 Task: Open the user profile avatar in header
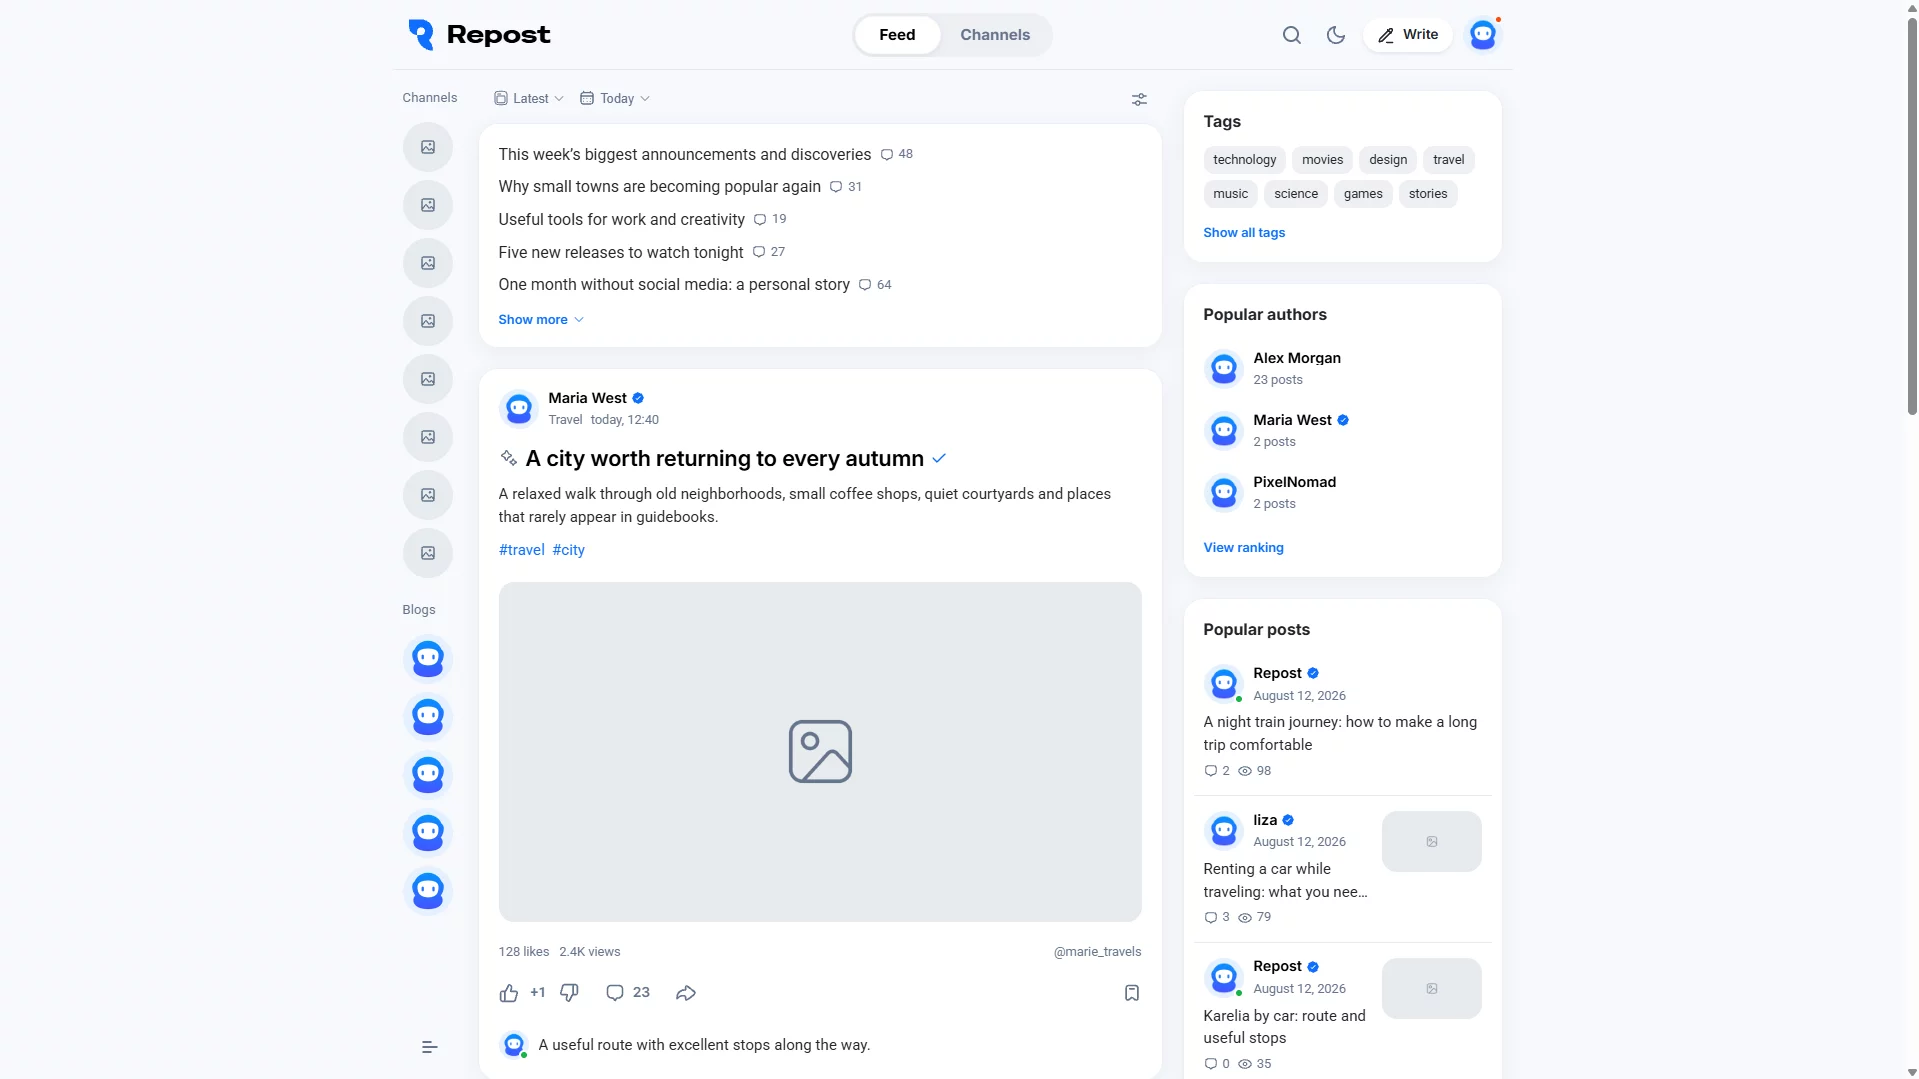pos(1483,35)
